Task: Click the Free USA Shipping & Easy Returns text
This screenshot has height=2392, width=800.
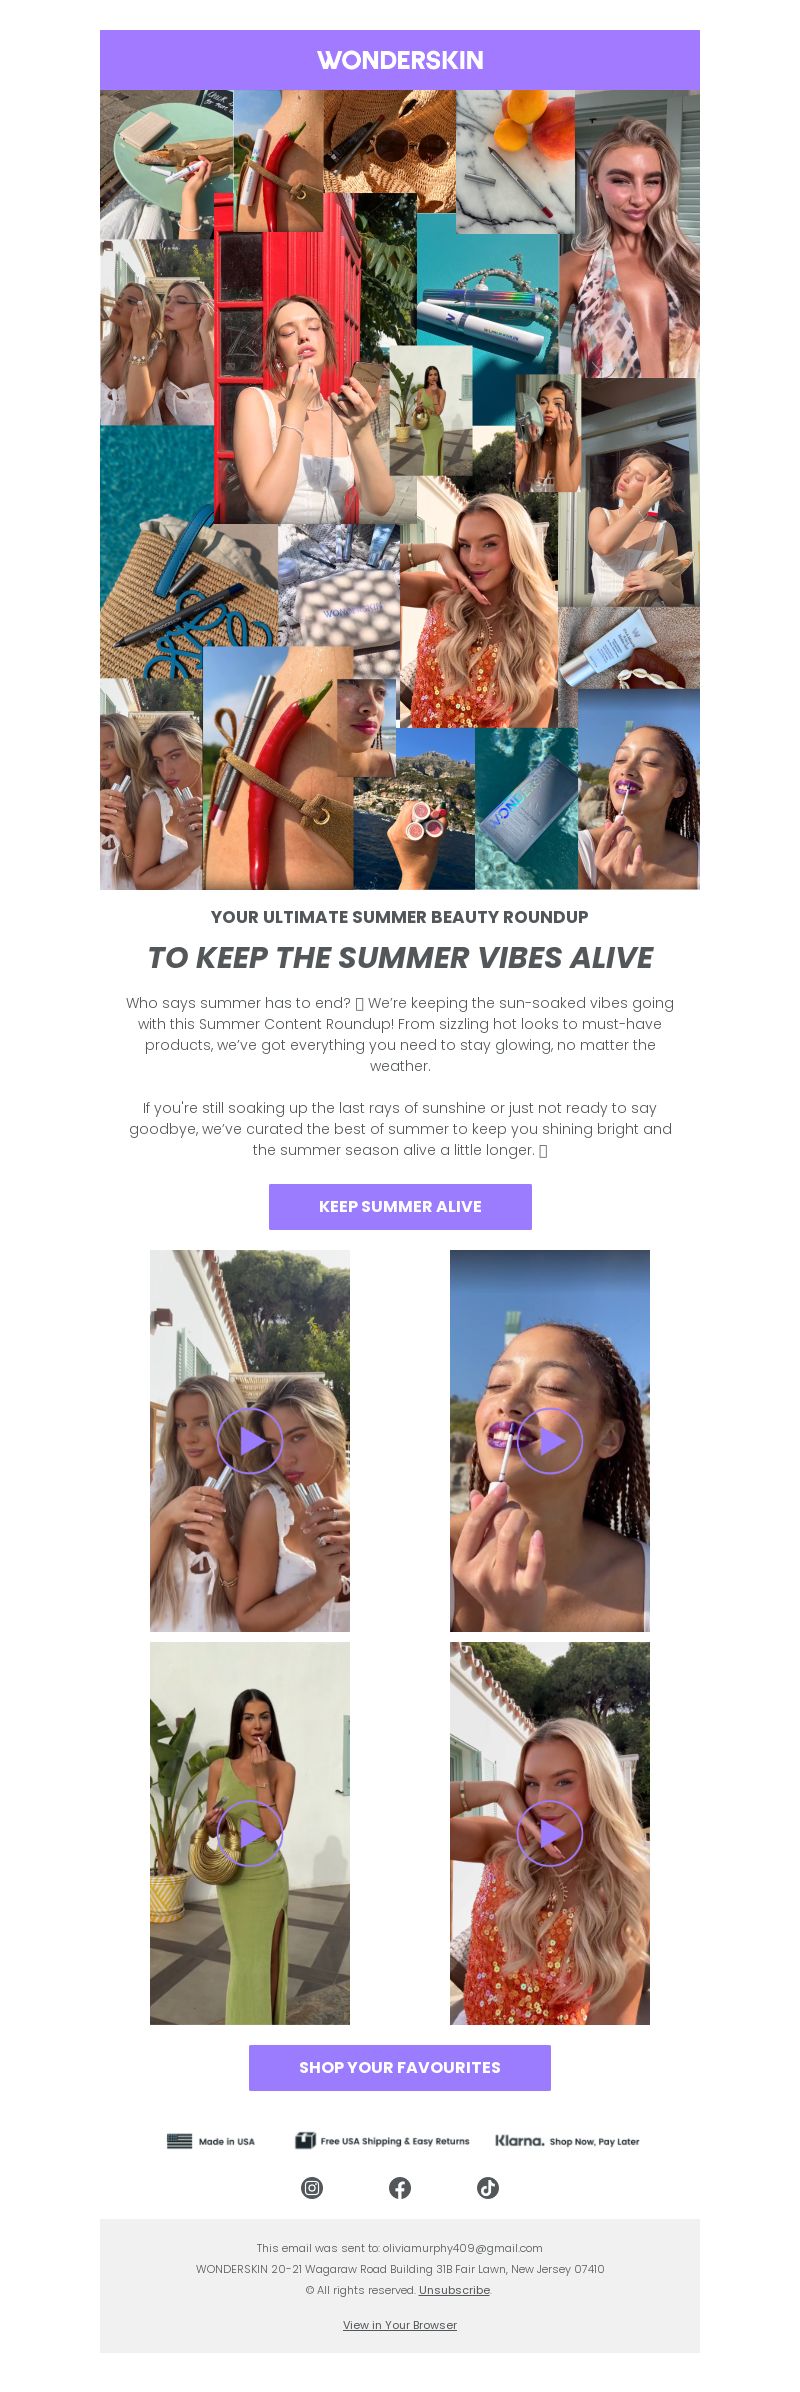Action: pyautogui.click(x=395, y=2141)
